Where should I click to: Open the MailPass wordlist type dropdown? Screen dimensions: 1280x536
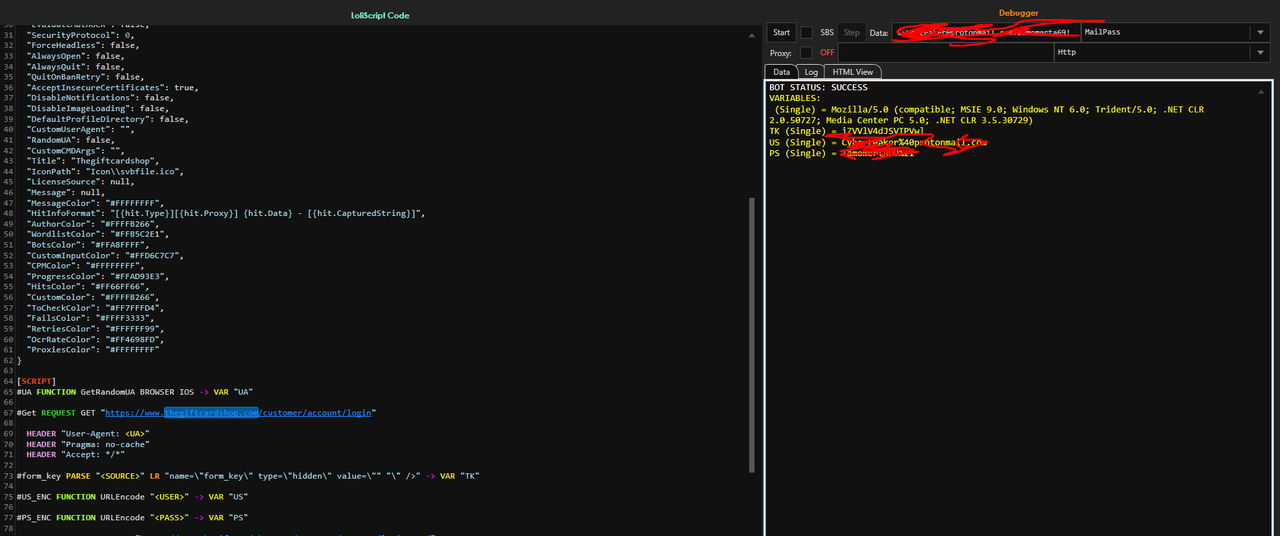point(1176,33)
